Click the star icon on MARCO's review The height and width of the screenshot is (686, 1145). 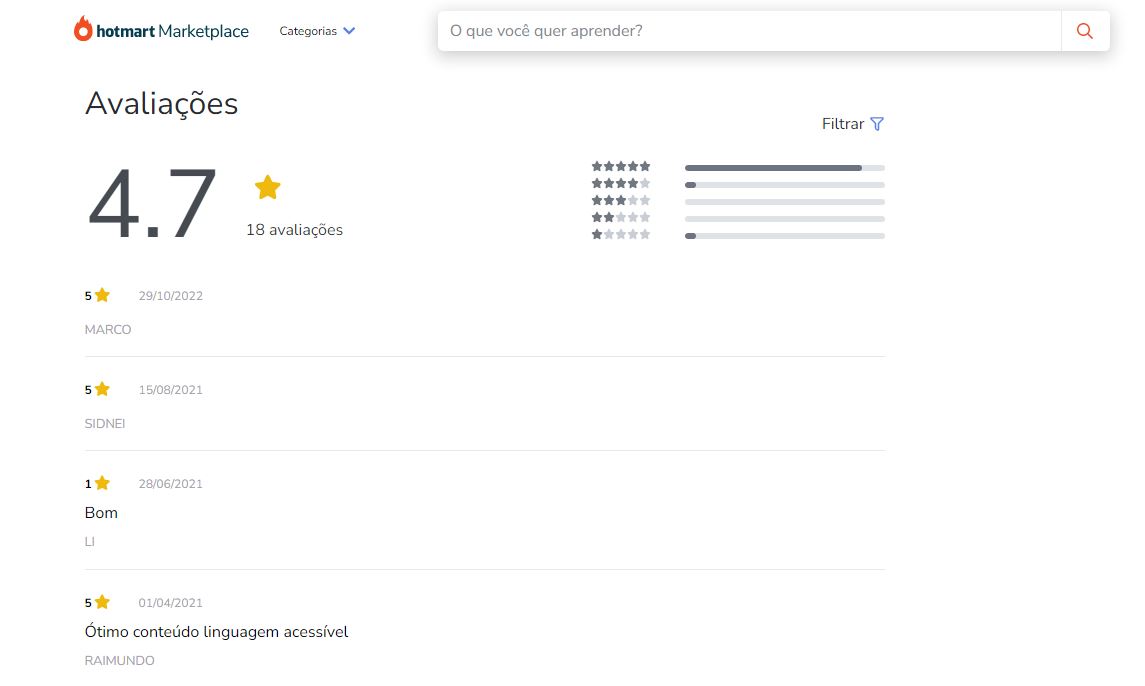point(102,295)
